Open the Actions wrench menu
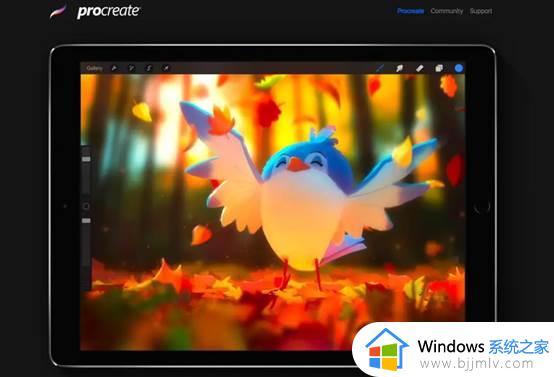This screenshot has width=554, height=377. click(114, 68)
